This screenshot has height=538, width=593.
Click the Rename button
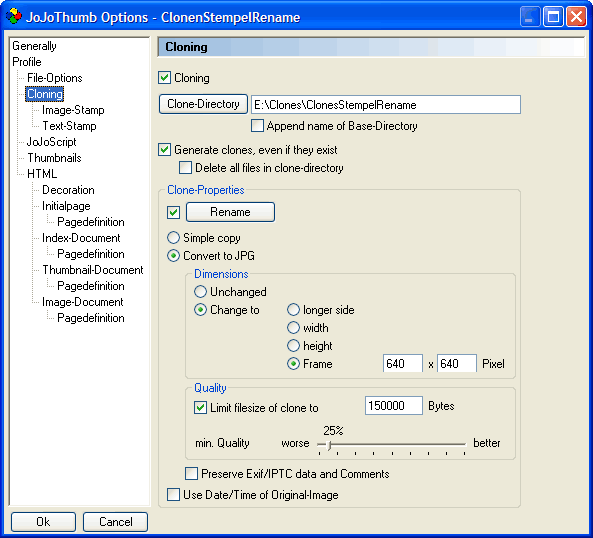point(230,212)
